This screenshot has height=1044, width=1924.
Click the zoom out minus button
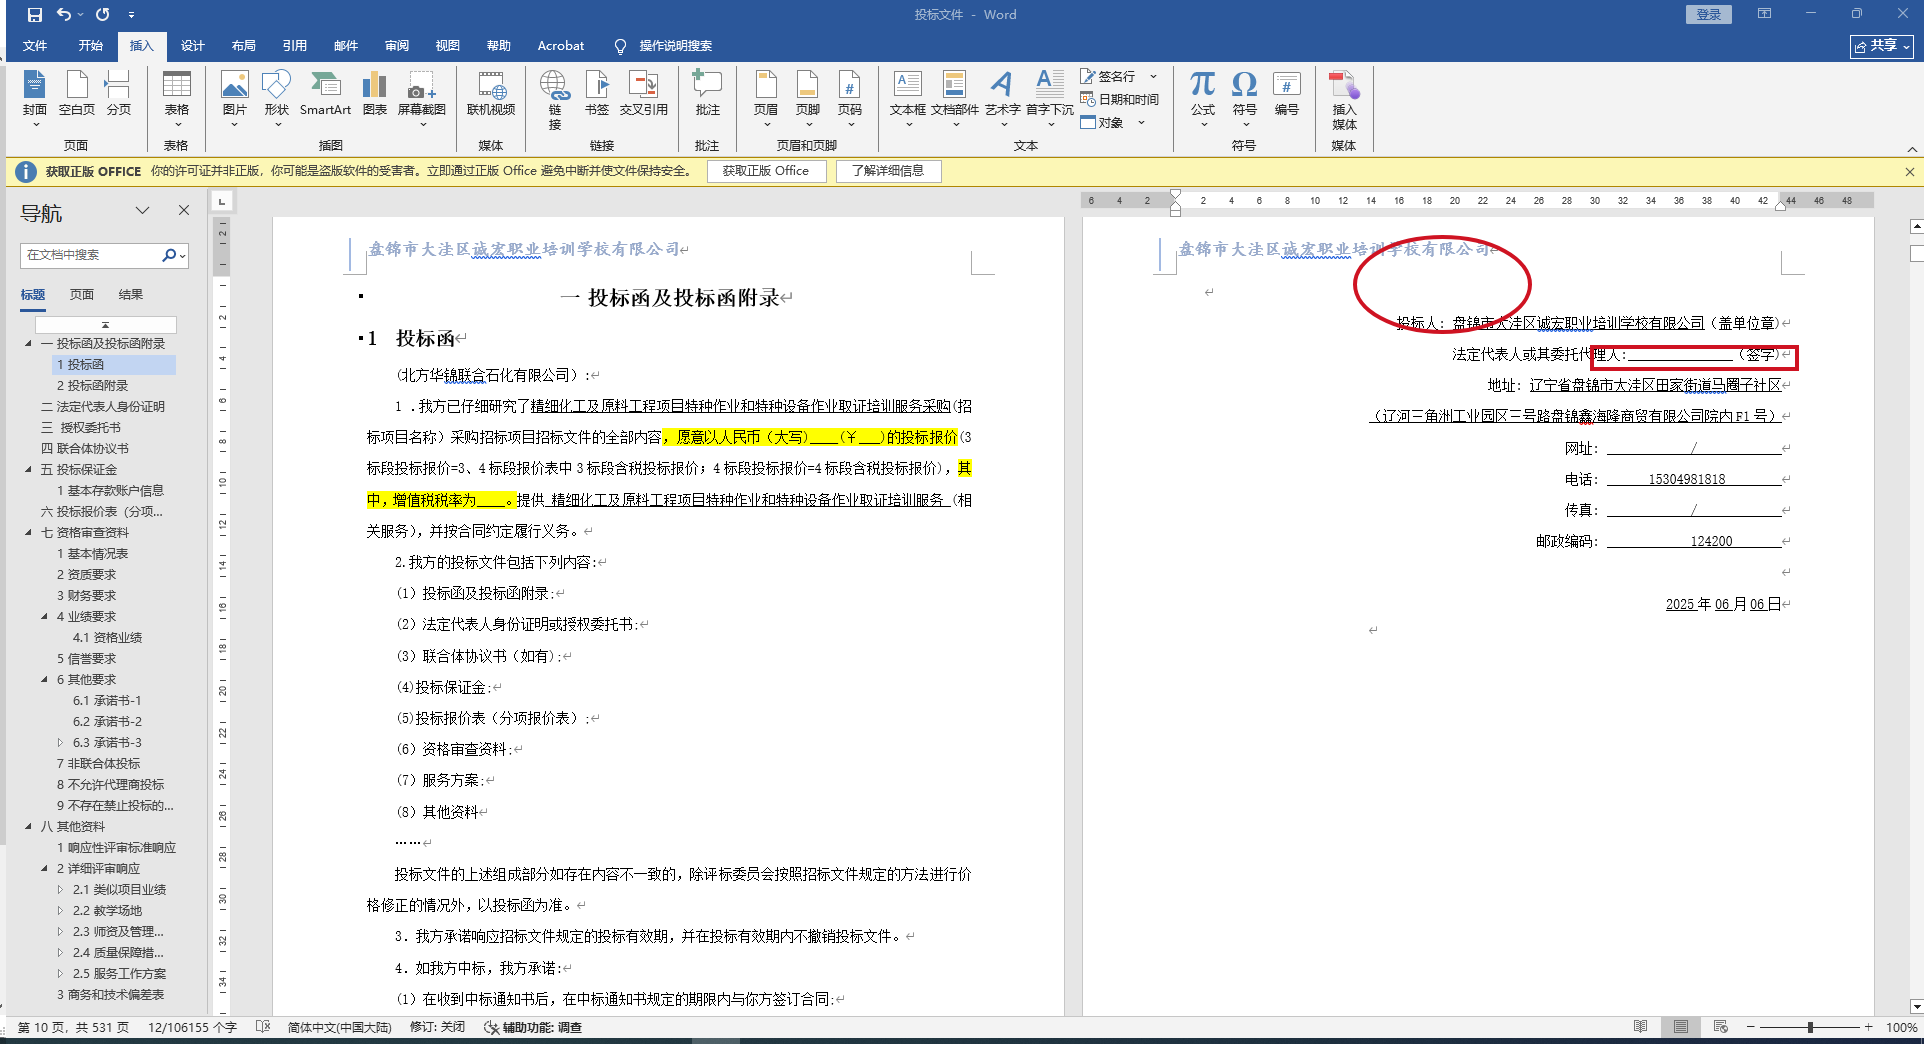pos(1751,1027)
